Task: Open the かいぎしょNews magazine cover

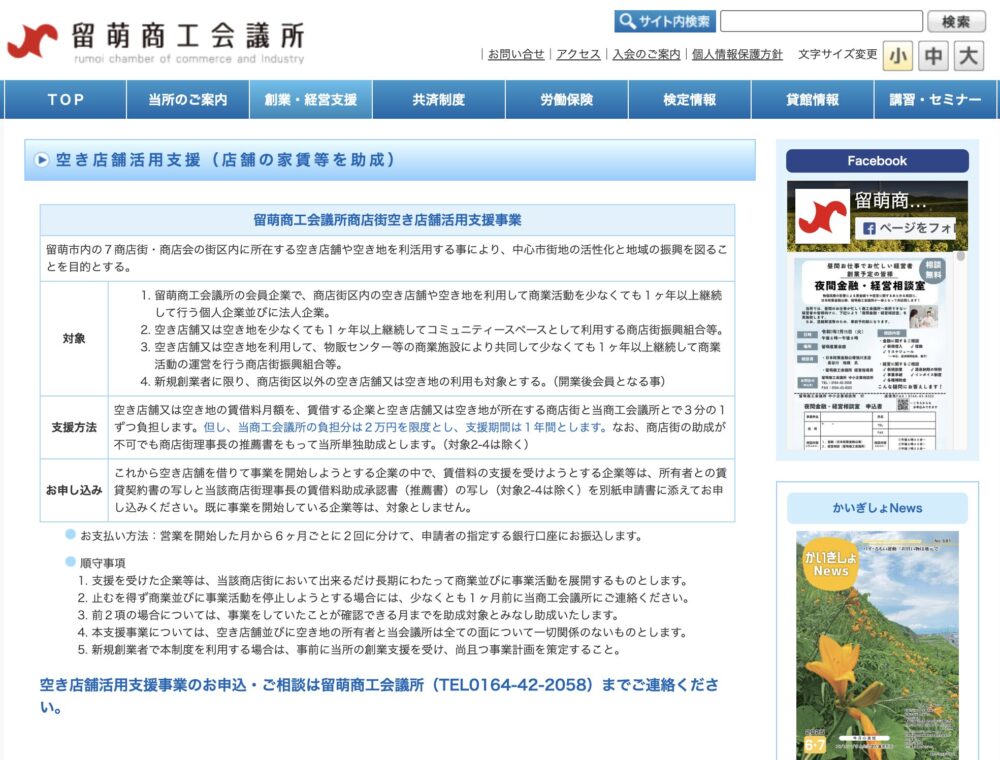Action: tap(877, 645)
